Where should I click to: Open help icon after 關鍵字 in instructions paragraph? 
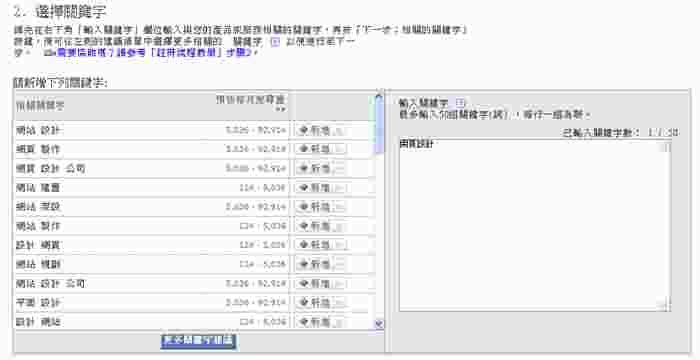275,42
